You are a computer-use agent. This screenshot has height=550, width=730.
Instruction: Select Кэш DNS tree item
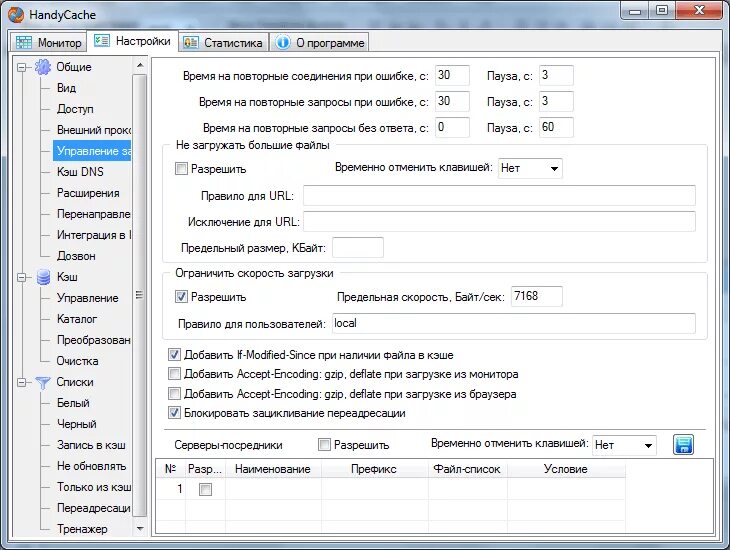80,172
